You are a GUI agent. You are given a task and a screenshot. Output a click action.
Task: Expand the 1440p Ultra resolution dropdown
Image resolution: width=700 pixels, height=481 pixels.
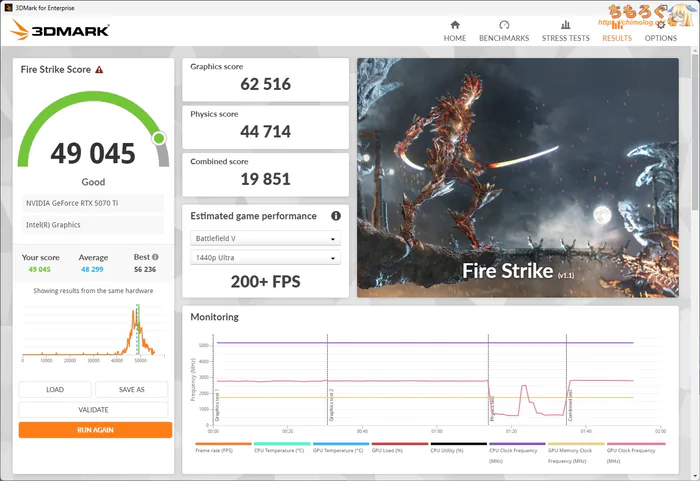(x=265, y=259)
